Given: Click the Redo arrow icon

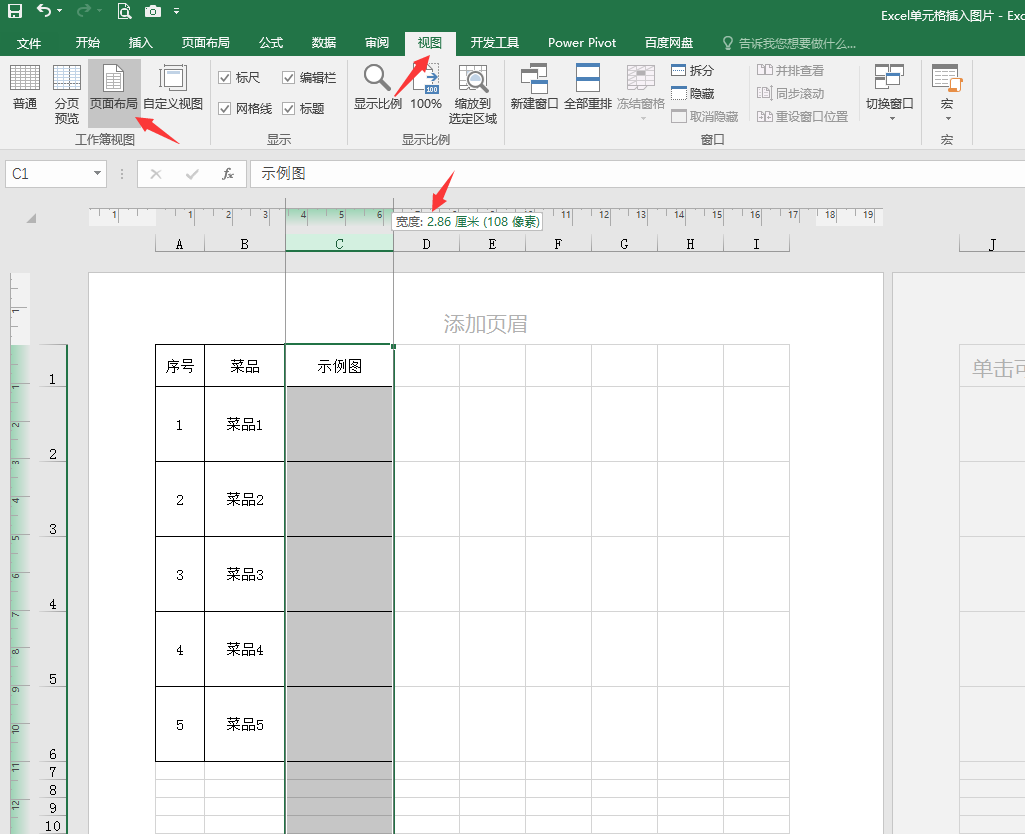Looking at the screenshot, I should tap(83, 10).
